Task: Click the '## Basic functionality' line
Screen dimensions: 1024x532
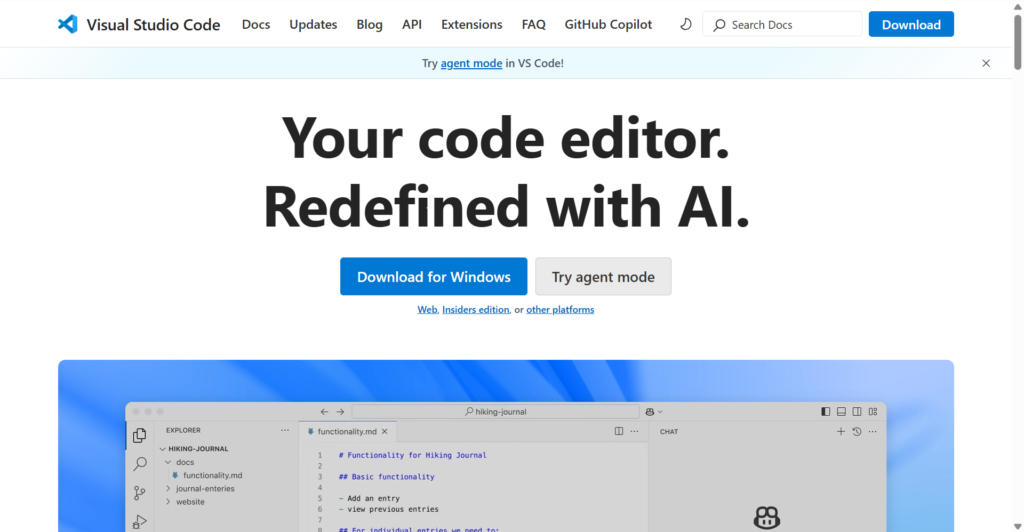Action: pyautogui.click(x=387, y=477)
